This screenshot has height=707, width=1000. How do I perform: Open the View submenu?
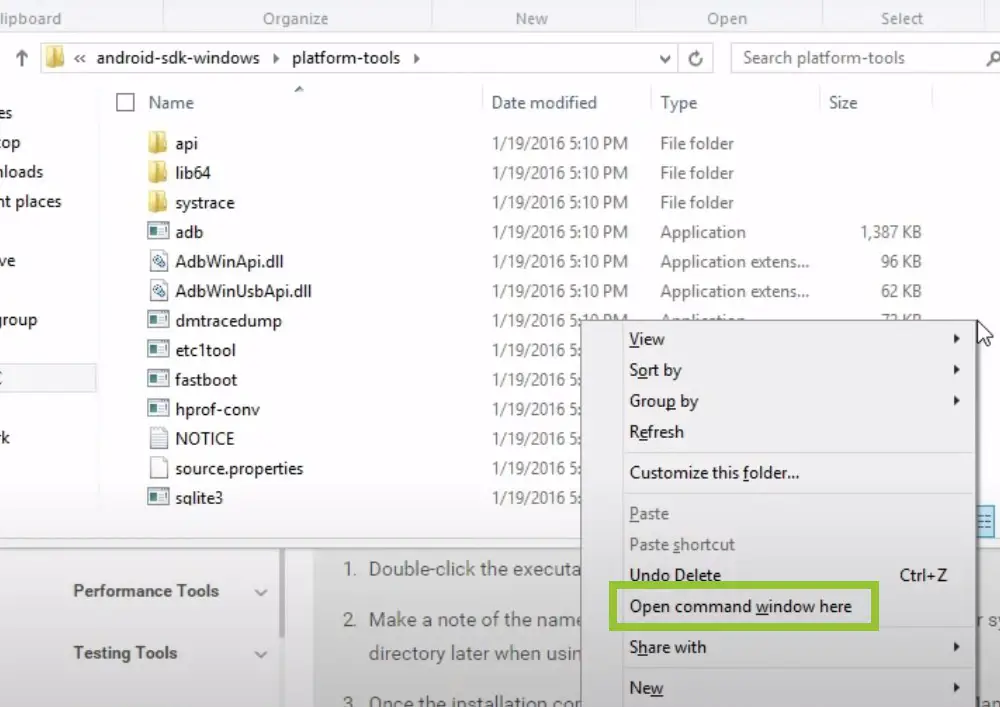click(793, 339)
